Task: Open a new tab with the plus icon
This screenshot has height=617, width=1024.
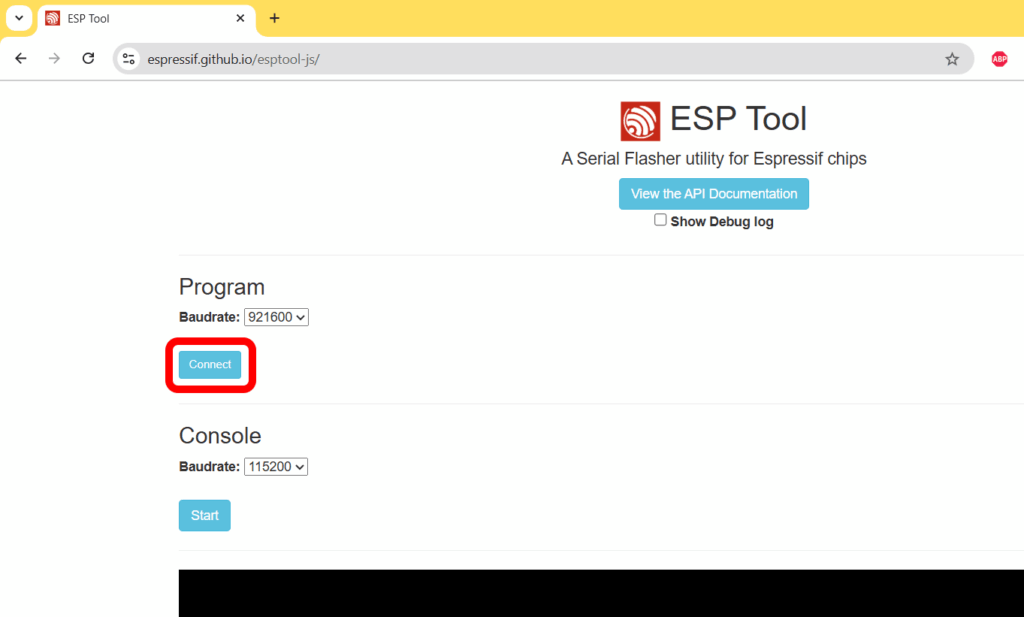Action: (274, 18)
